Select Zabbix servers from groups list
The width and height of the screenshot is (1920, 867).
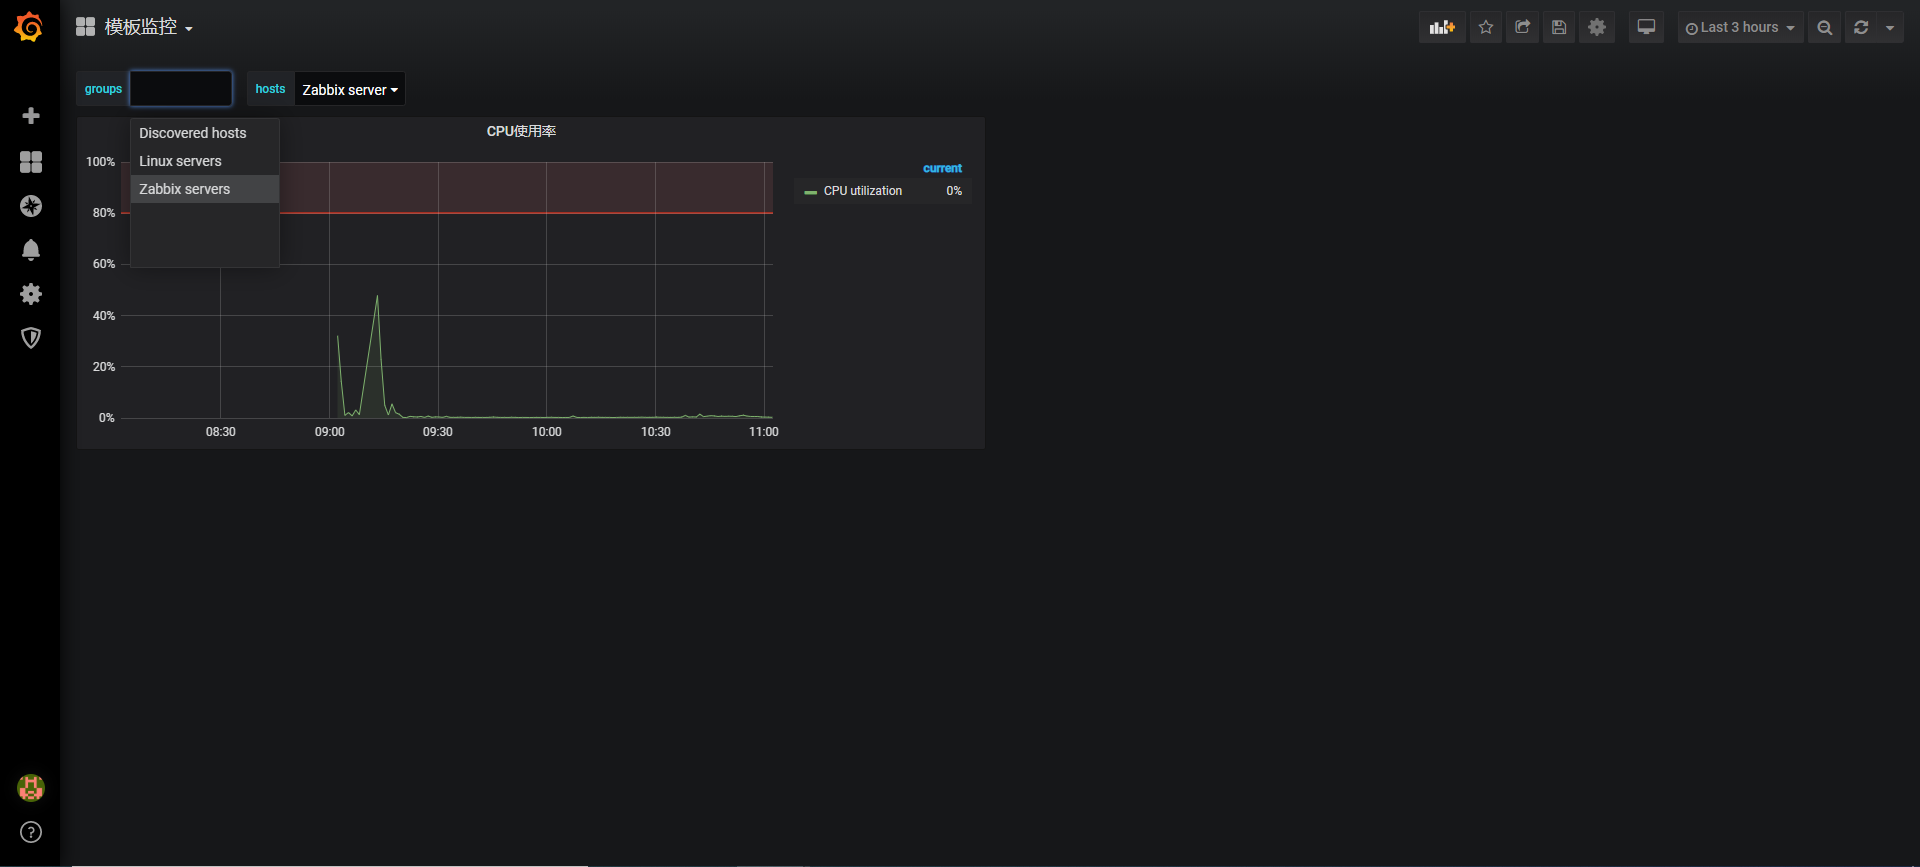tap(205, 189)
